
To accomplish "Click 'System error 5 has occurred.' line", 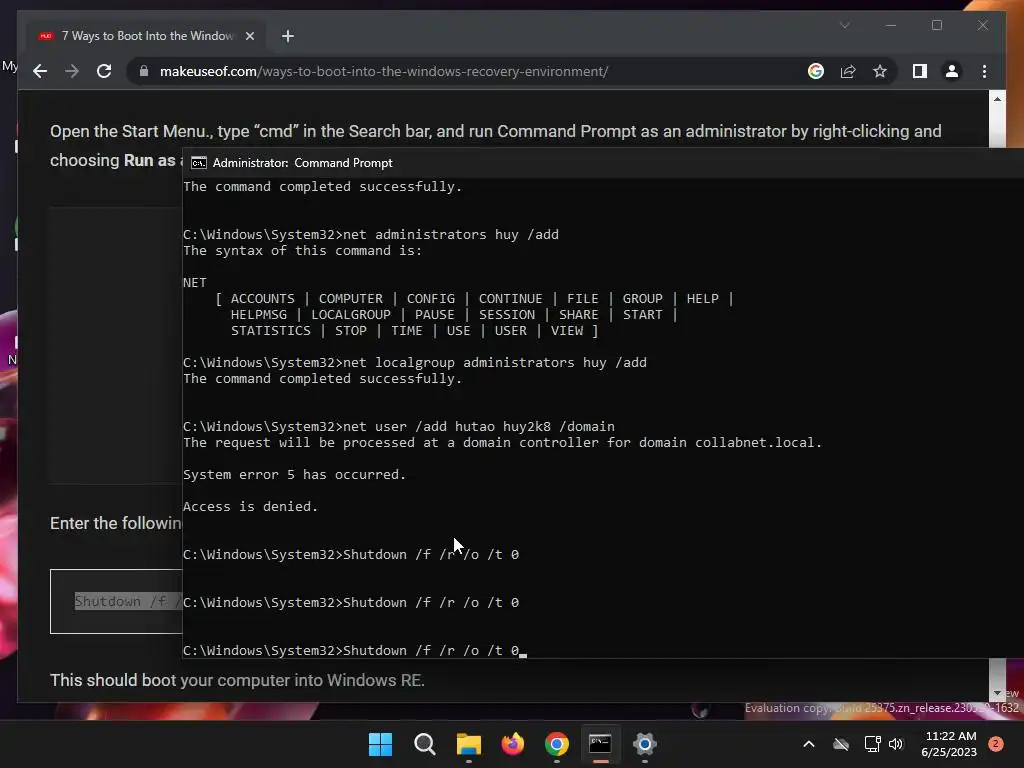I will coord(295,474).
